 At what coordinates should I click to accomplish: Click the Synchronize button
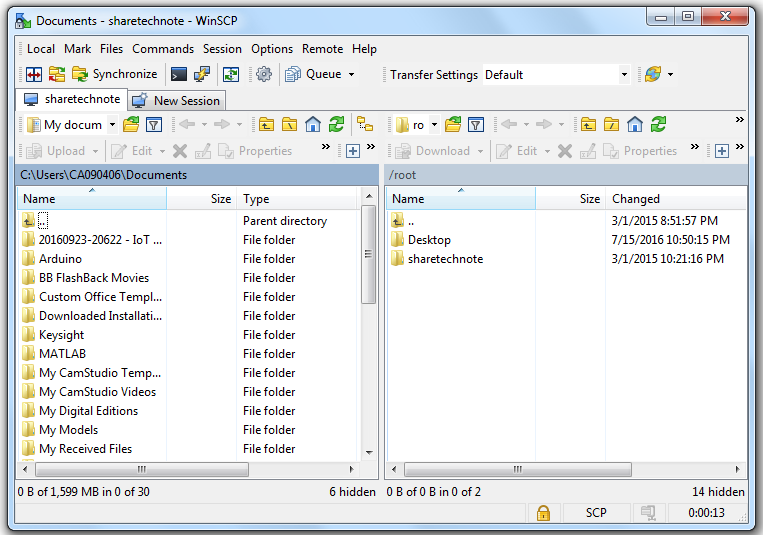coord(115,74)
